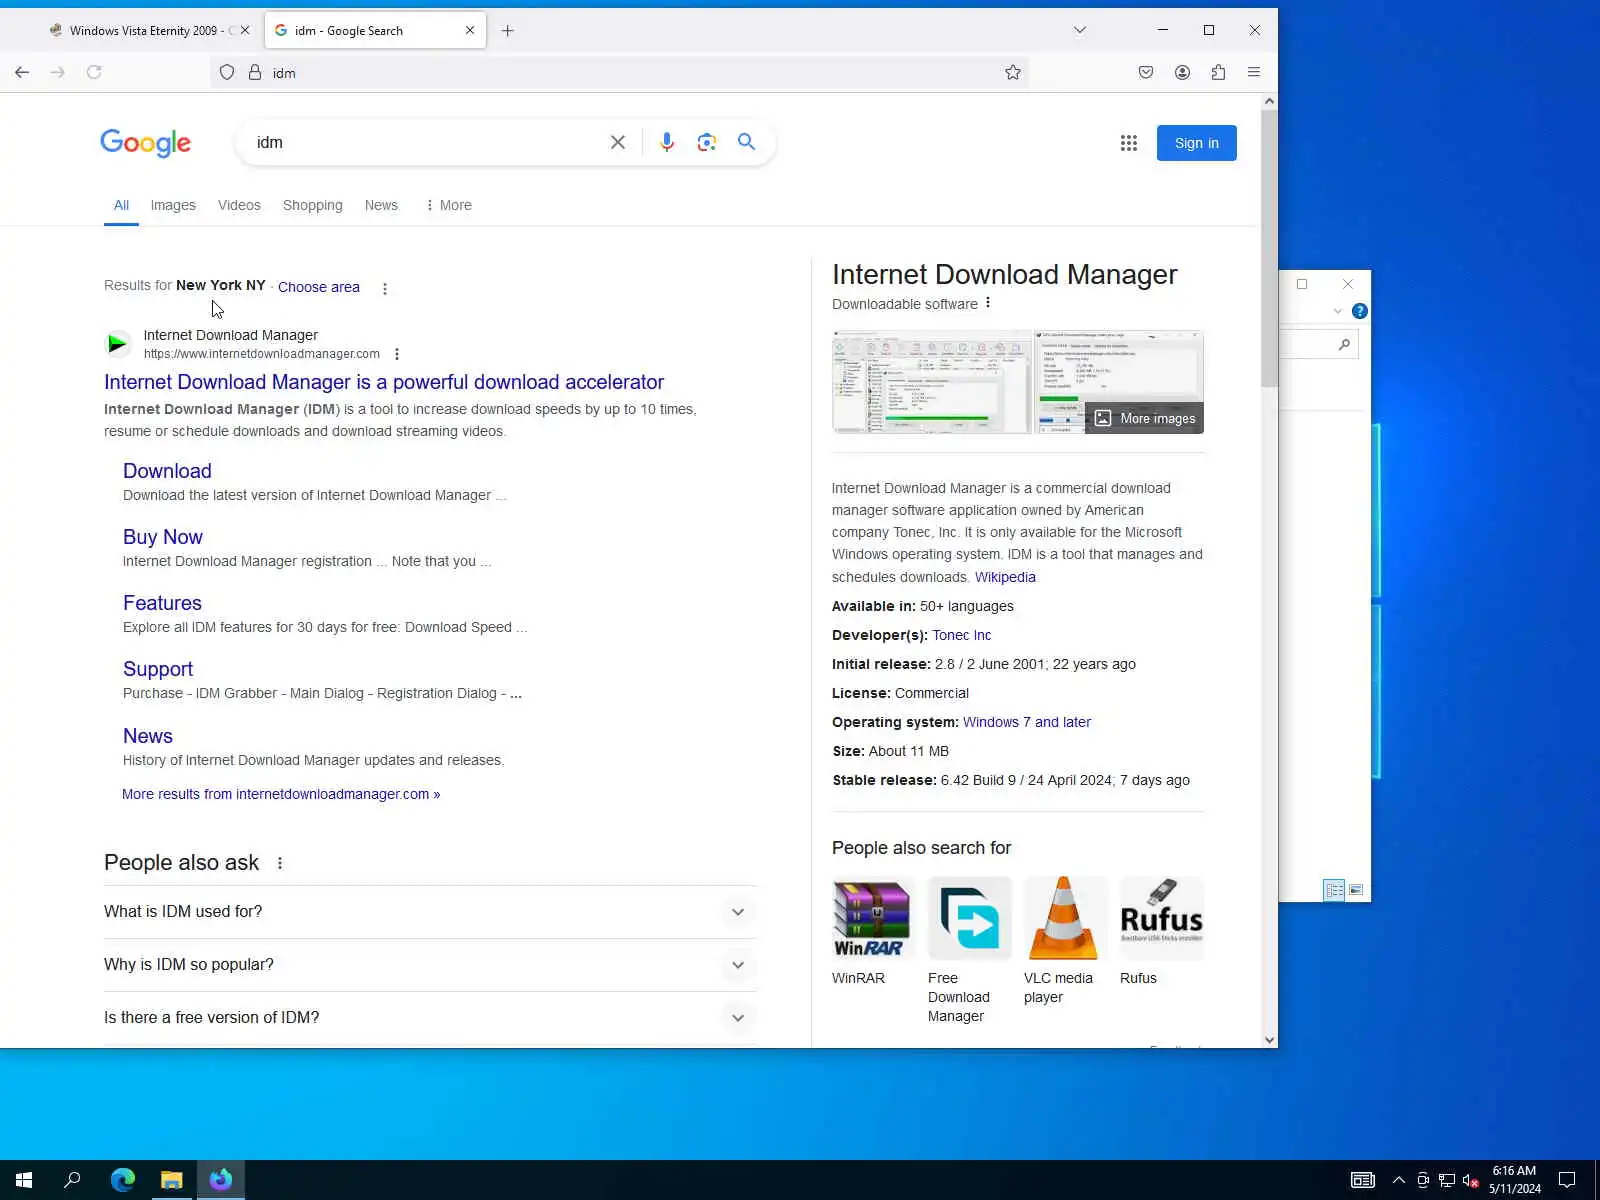Open People also ask options menu
The height and width of the screenshot is (1200, 1600).
[280, 863]
